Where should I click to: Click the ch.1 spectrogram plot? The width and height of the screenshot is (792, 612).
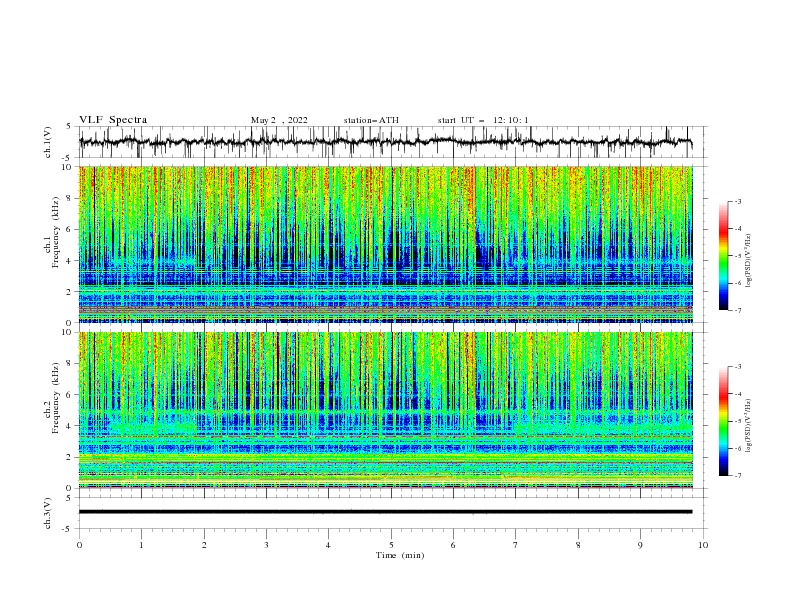(x=386, y=244)
